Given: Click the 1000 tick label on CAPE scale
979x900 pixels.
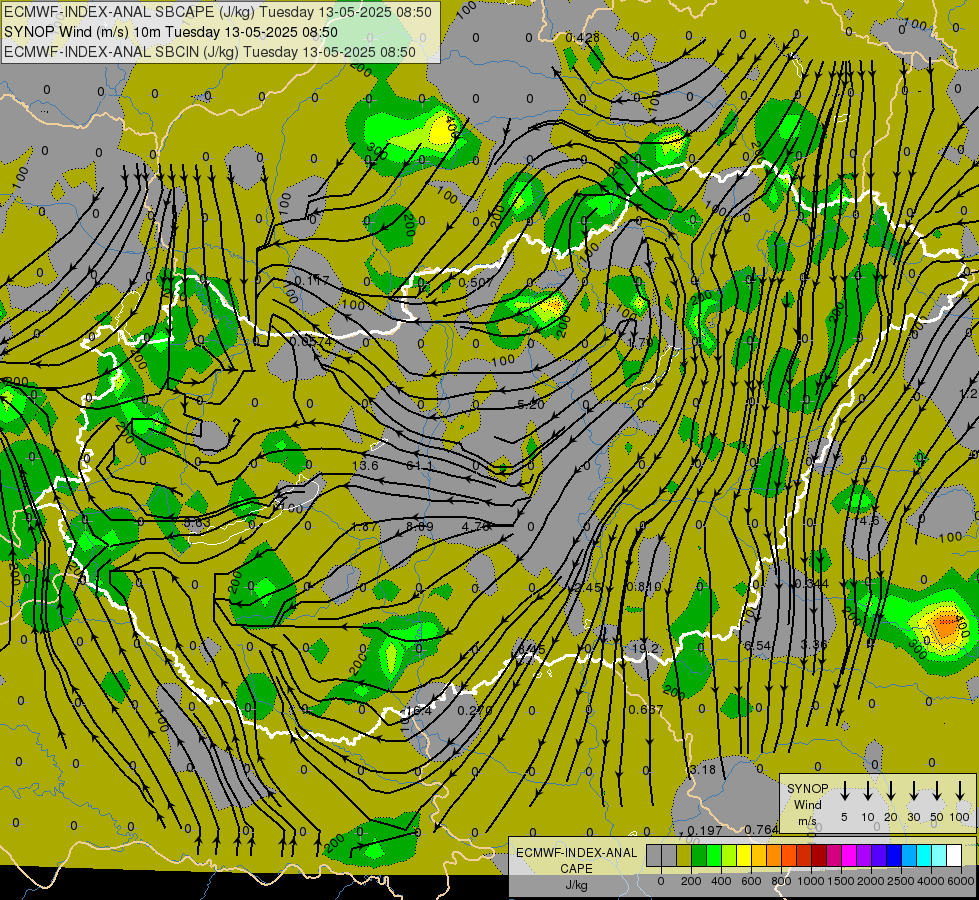Looking at the screenshot, I should [x=811, y=881].
